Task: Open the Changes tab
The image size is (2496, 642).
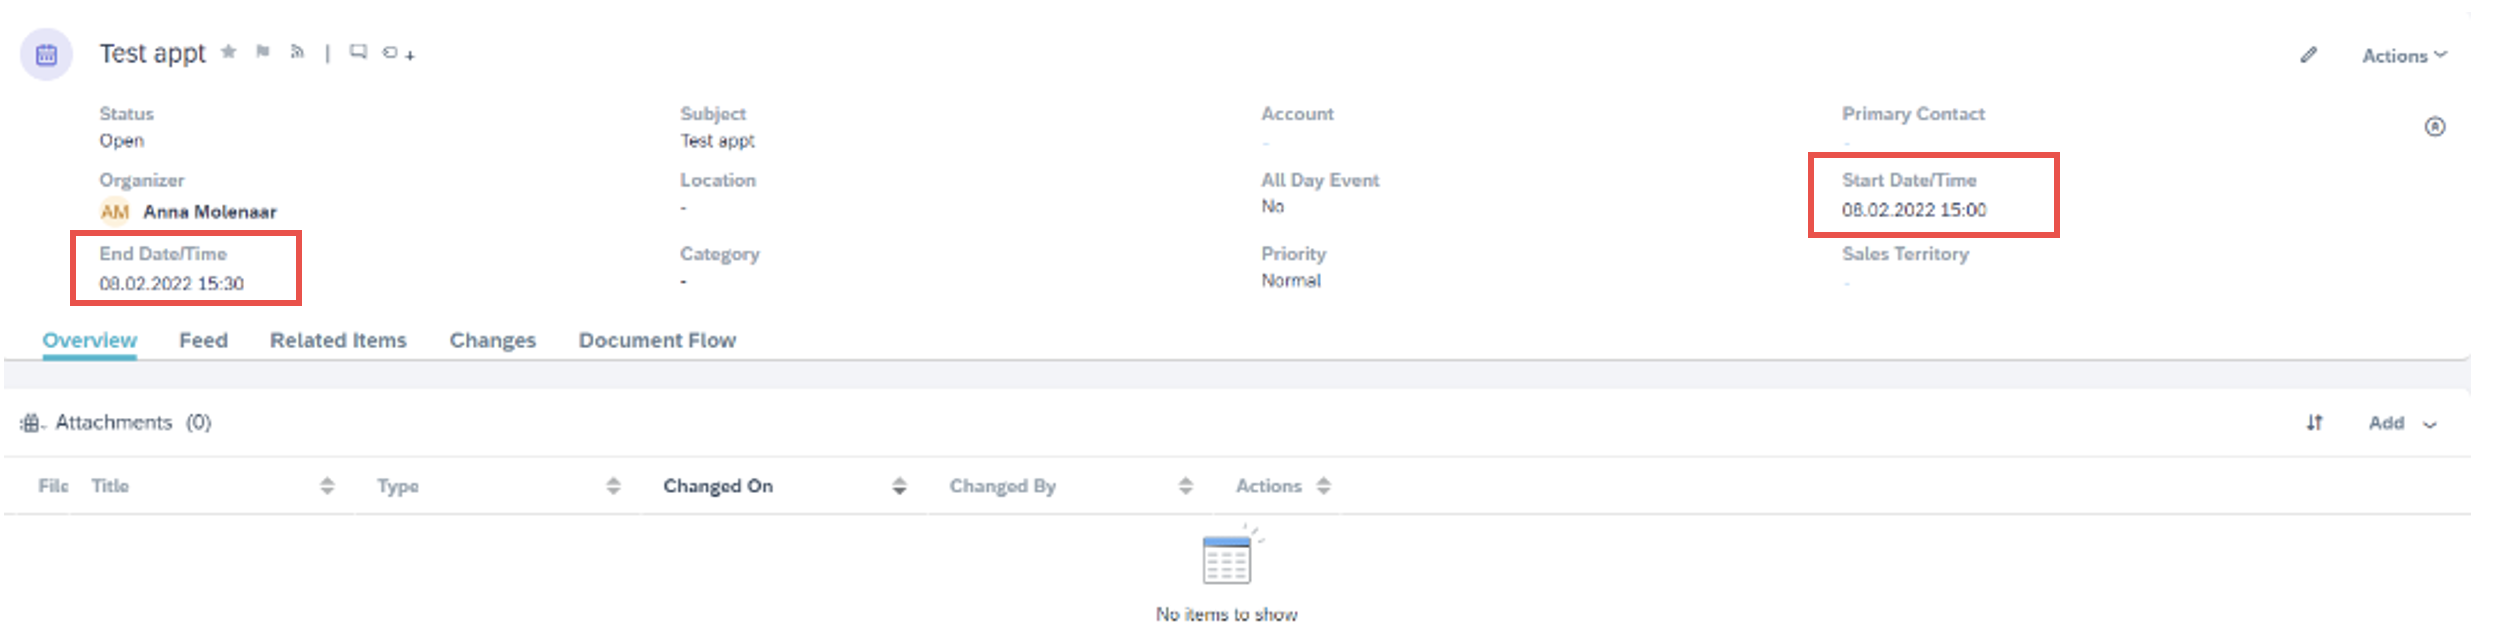Action: pyautogui.click(x=492, y=340)
